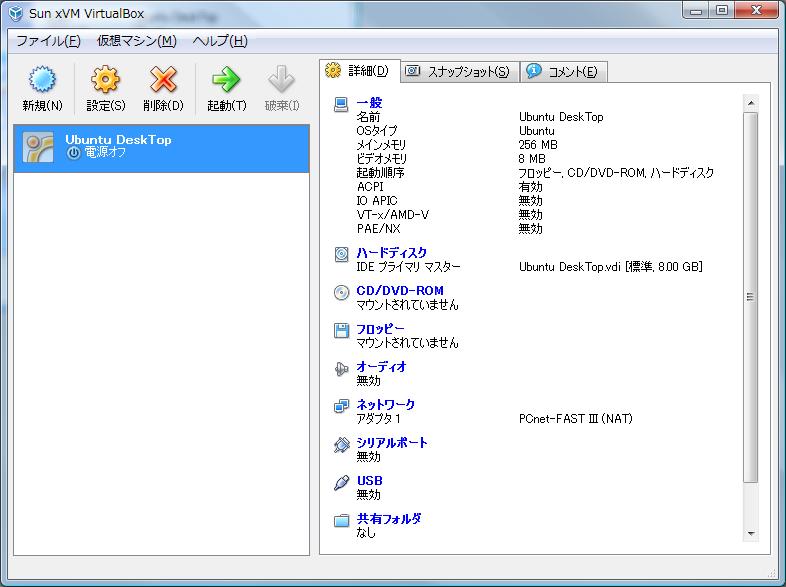This screenshot has height=587, width=786.
Task: Click the PAE/NX label
Action: (x=378, y=229)
